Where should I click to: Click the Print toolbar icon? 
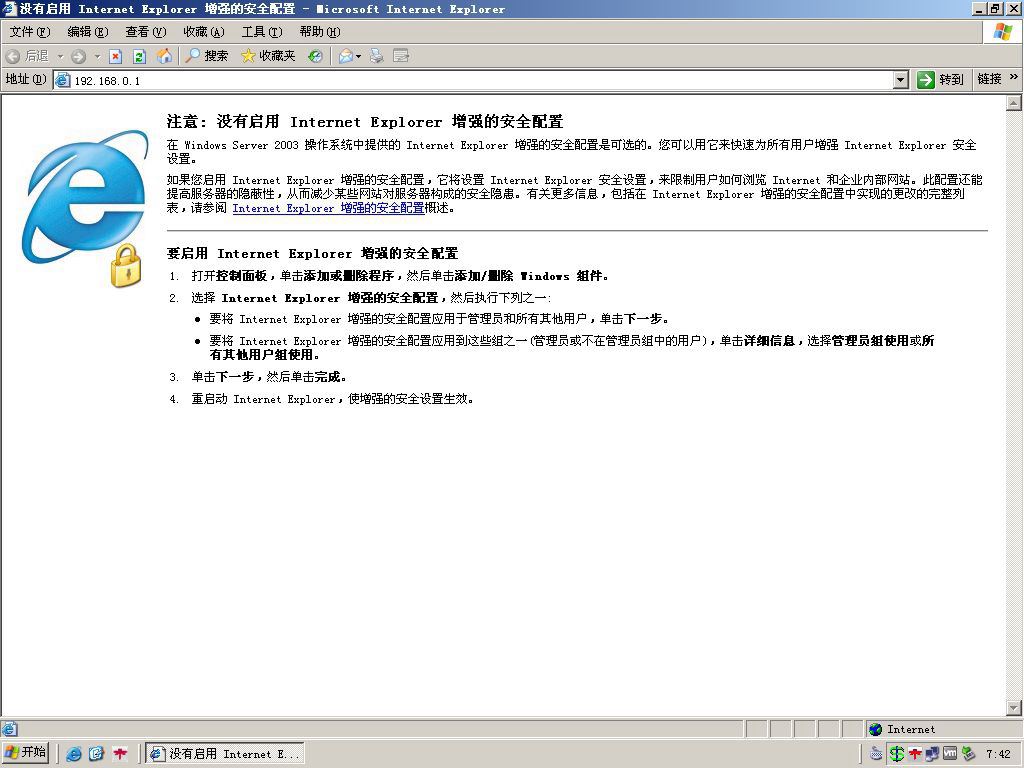(x=377, y=57)
